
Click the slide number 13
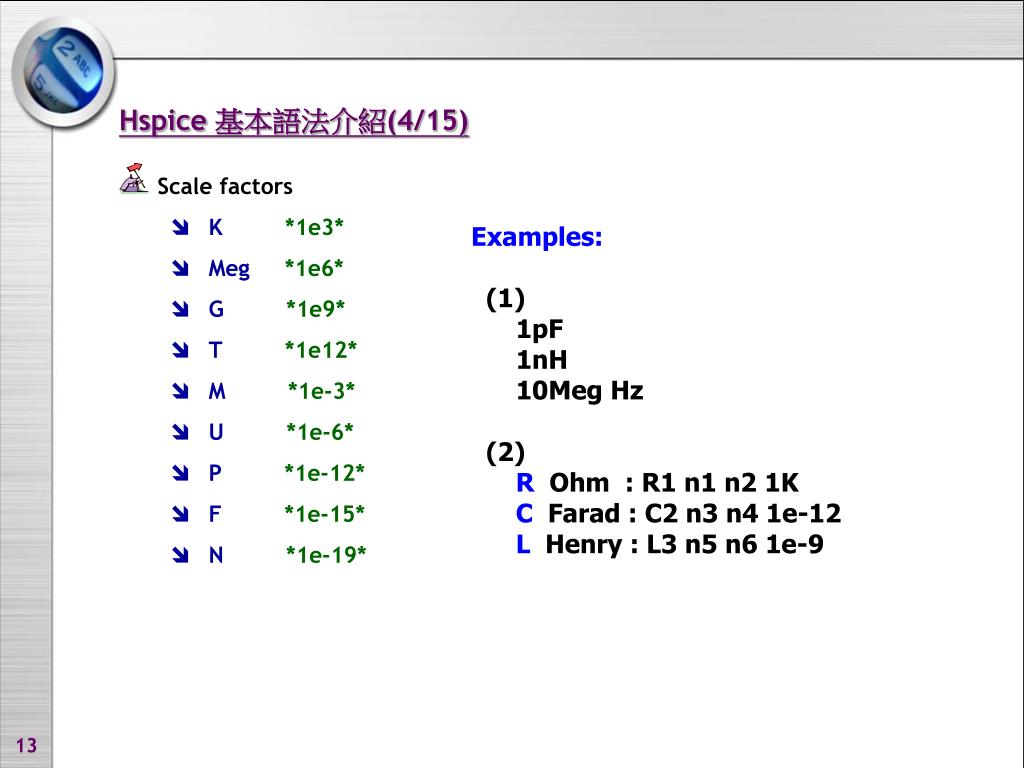tap(26, 745)
